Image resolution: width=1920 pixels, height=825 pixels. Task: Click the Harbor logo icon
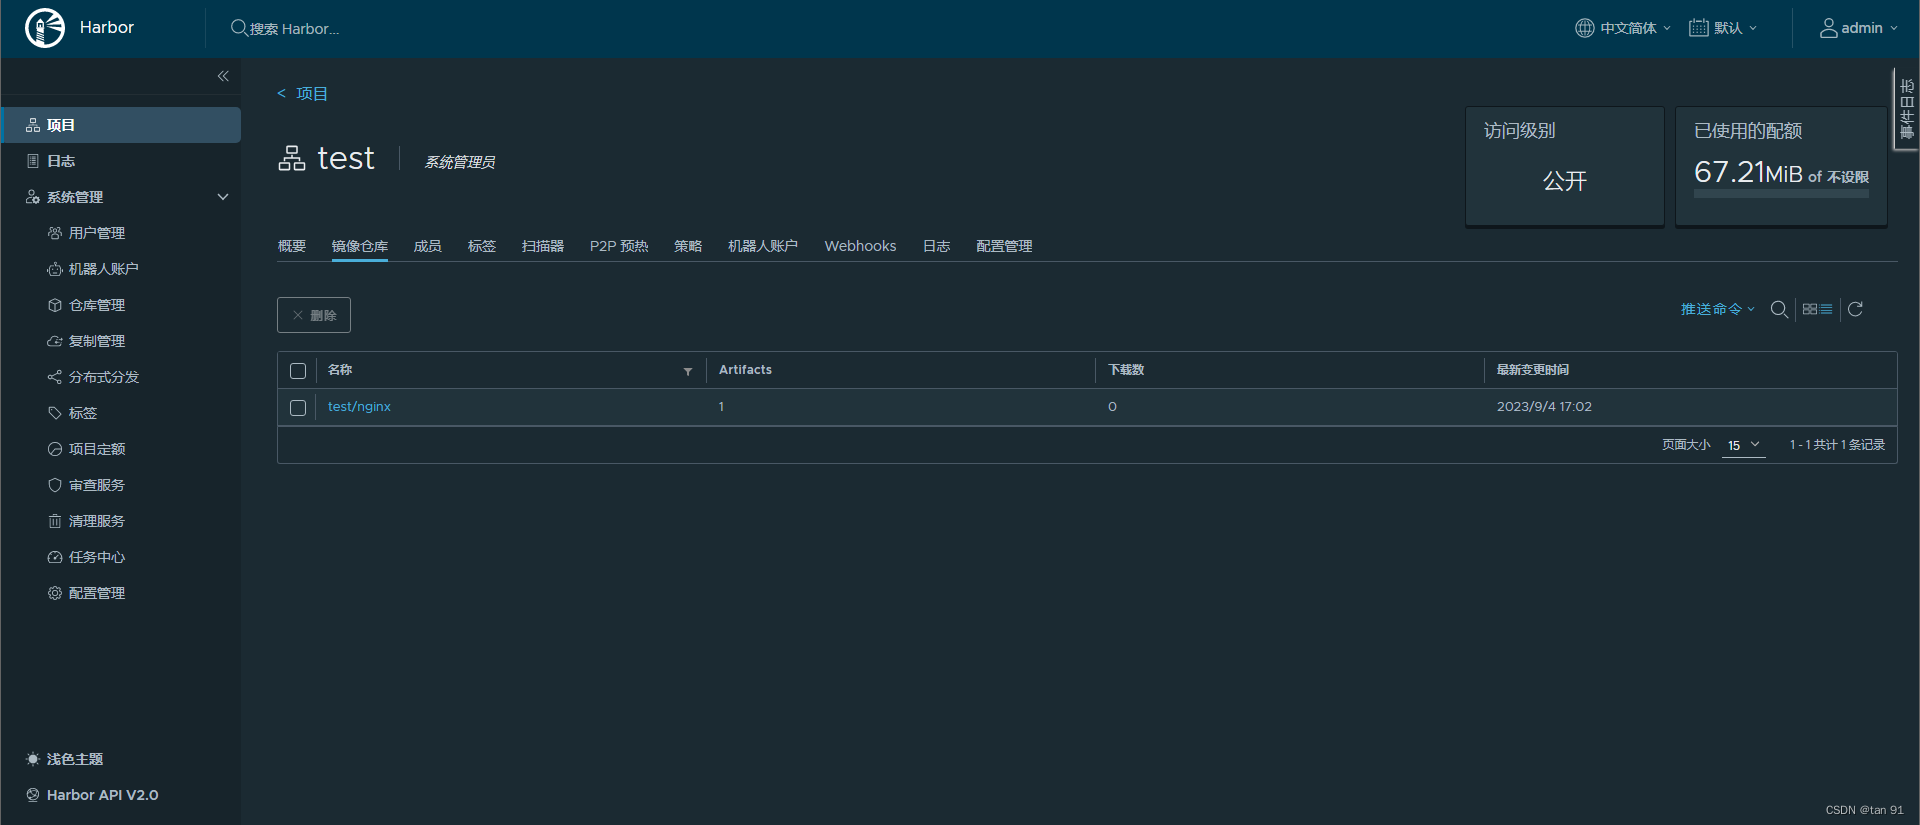[45, 28]
